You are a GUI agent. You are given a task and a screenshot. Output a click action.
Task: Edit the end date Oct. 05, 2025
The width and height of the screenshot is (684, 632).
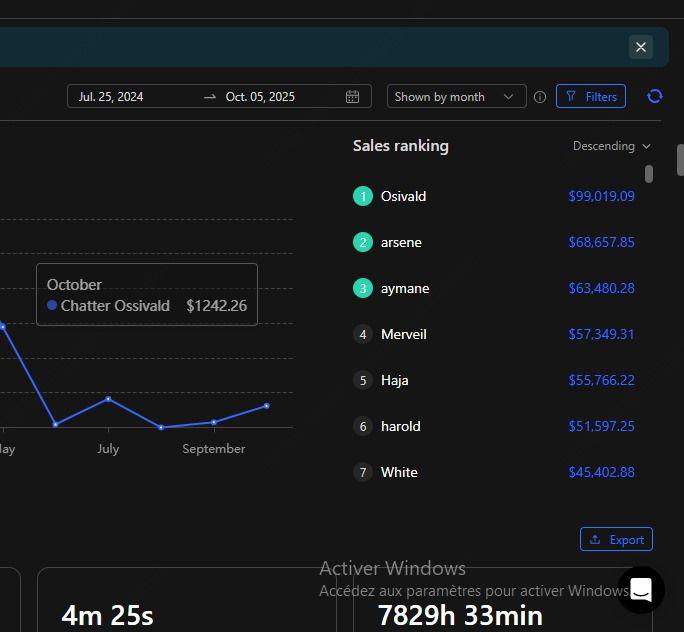pyautogui.click(x=260, y=97)
